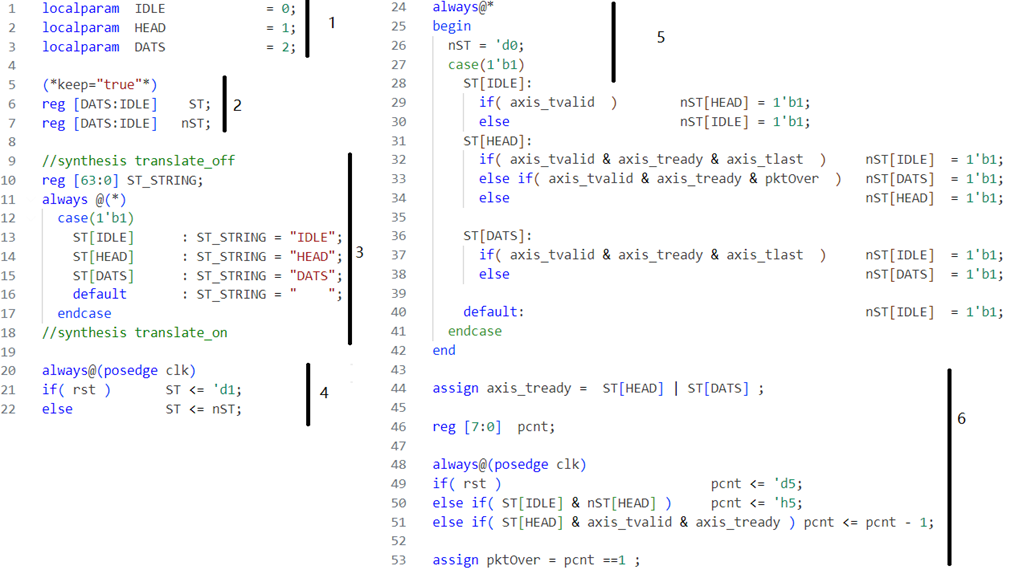Viewport: 1015px width, 570px height.
Task: Select the "DATS" string literal on line 15
Action: (x=315, y=276)
